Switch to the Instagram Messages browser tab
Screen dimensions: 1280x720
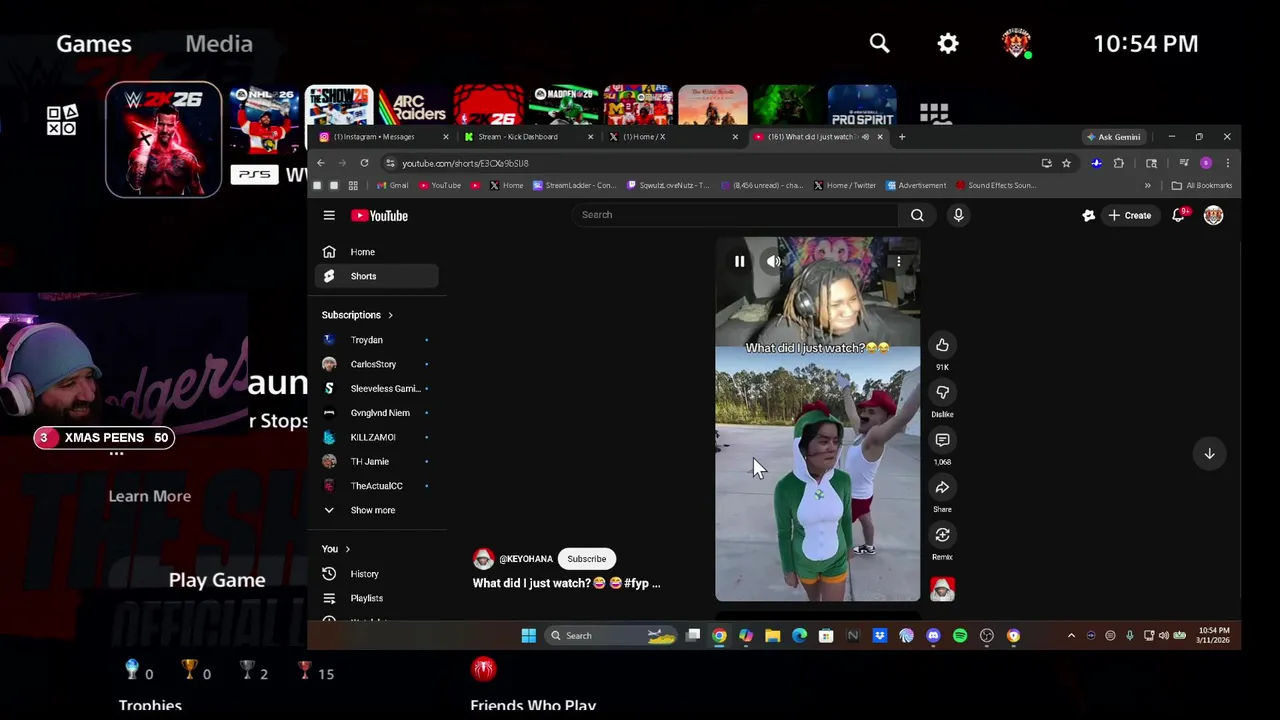pyautogui.click(x=382, y=137)
